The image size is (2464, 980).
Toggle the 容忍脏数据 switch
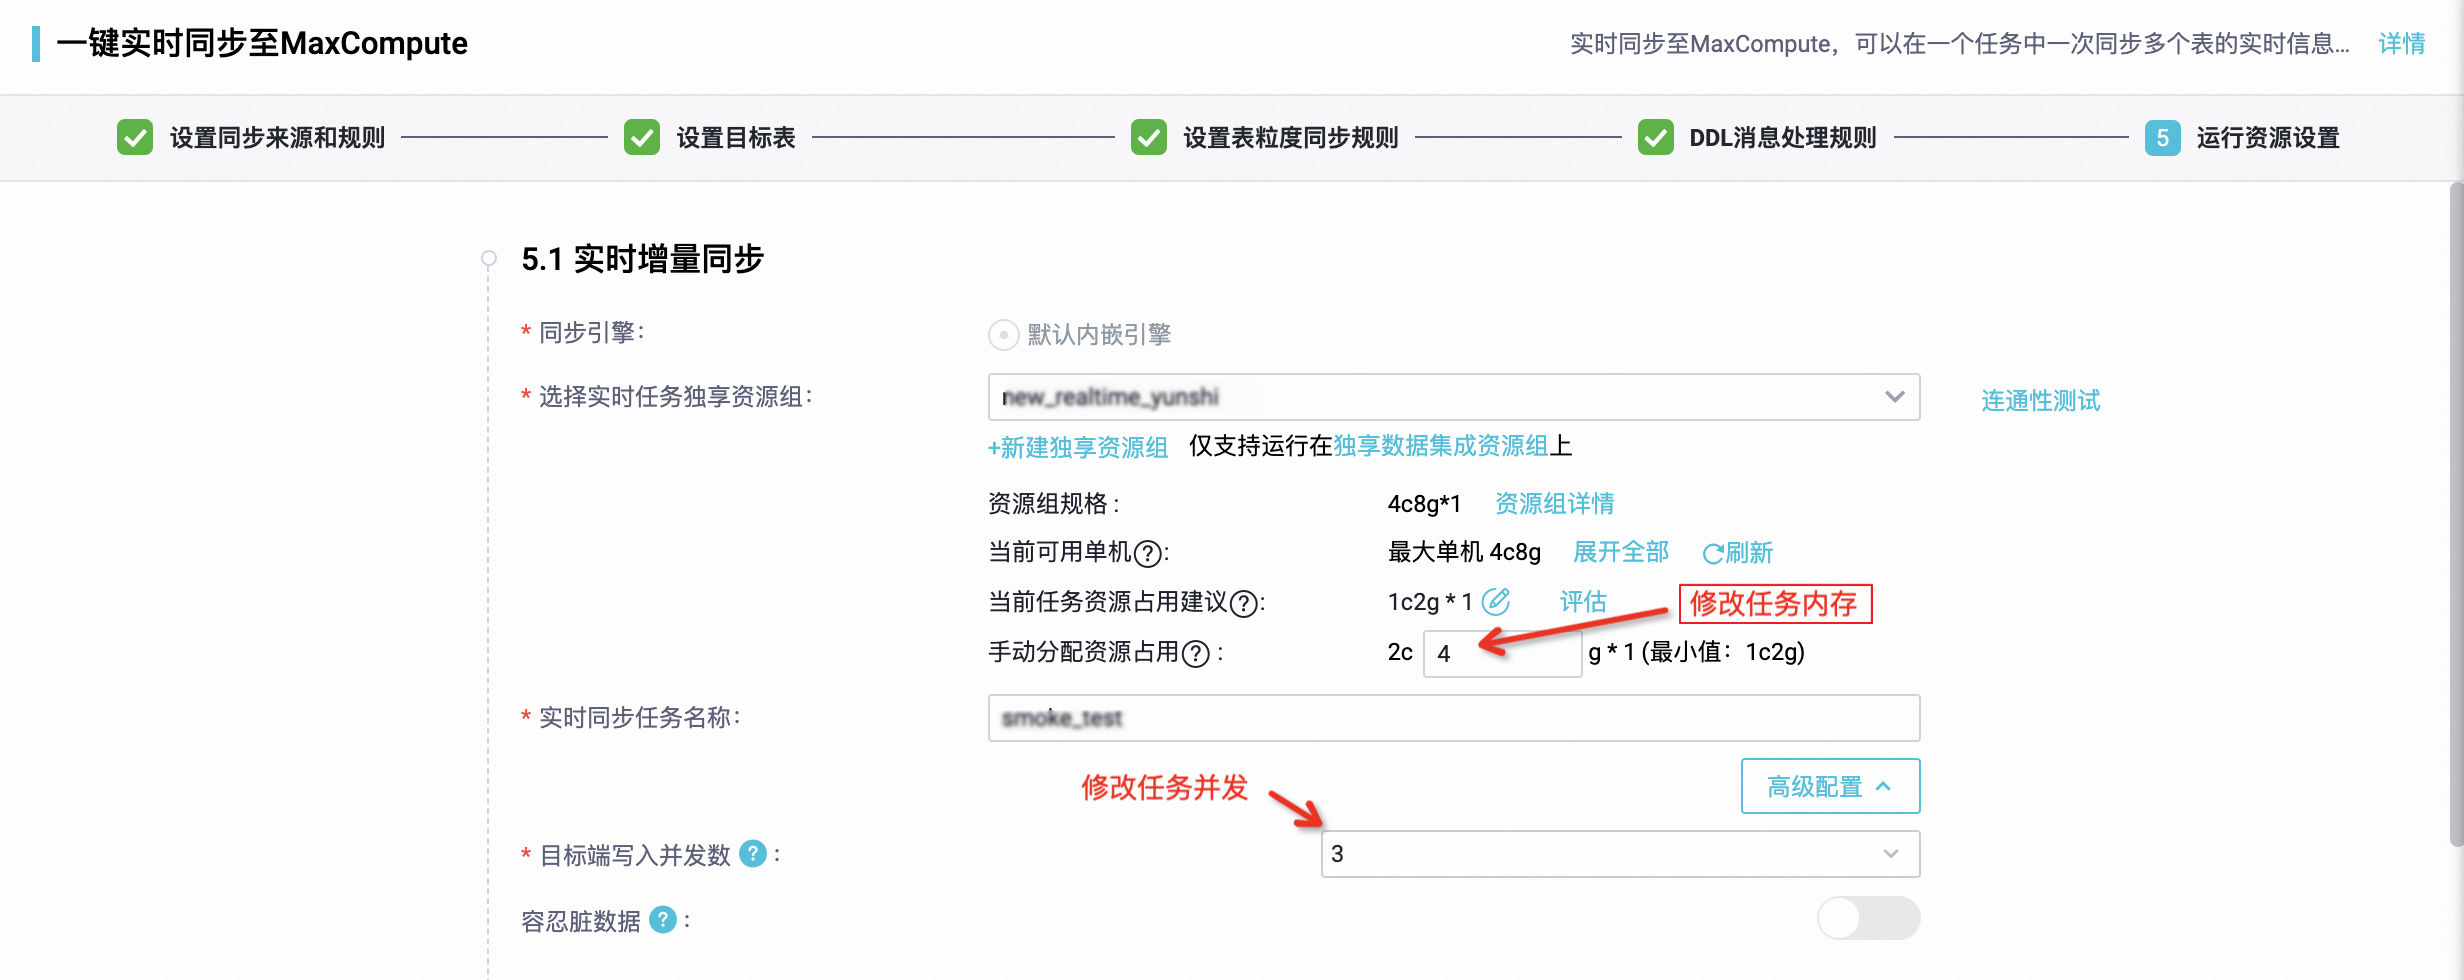[x=1868, y=918]
